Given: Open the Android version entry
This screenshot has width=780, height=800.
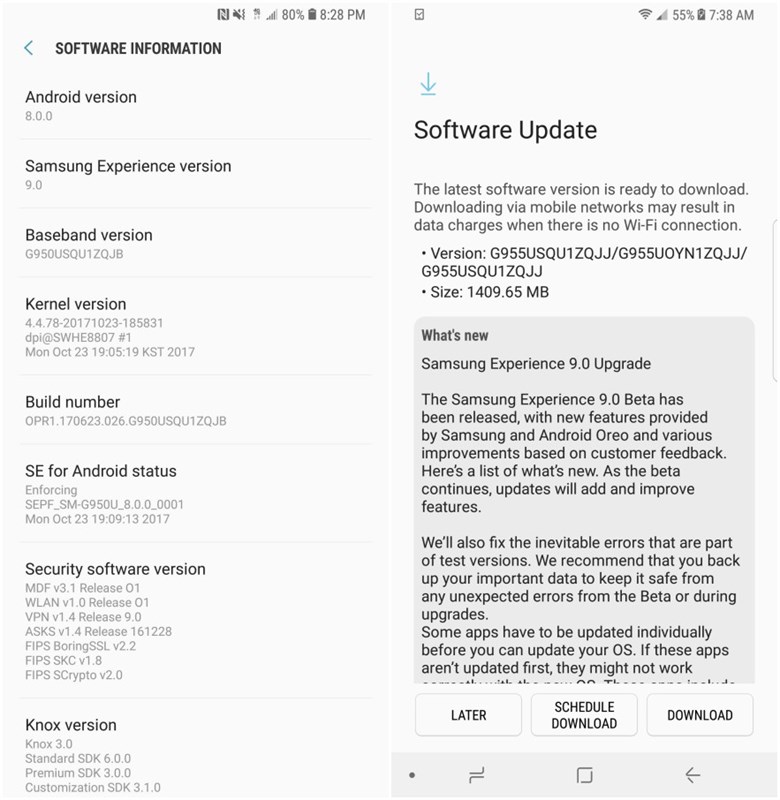Looking at the screenshot, I should point(195,105).
